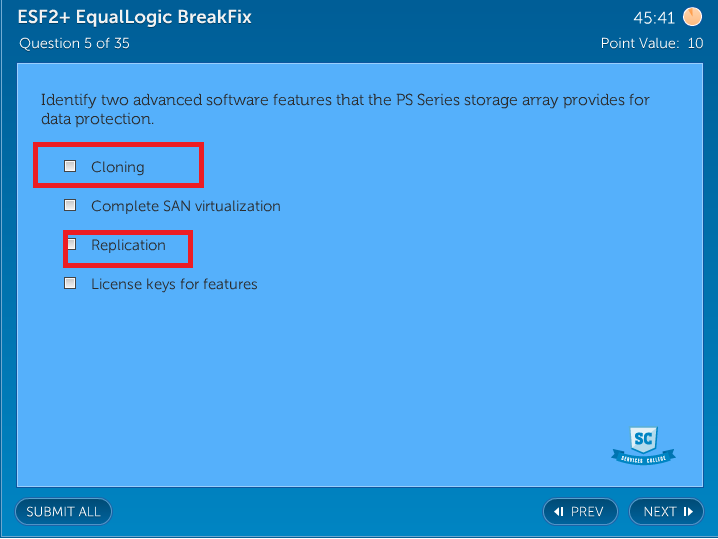
Task: Click the Cloning answer label text
Action: tap(118, 167)
